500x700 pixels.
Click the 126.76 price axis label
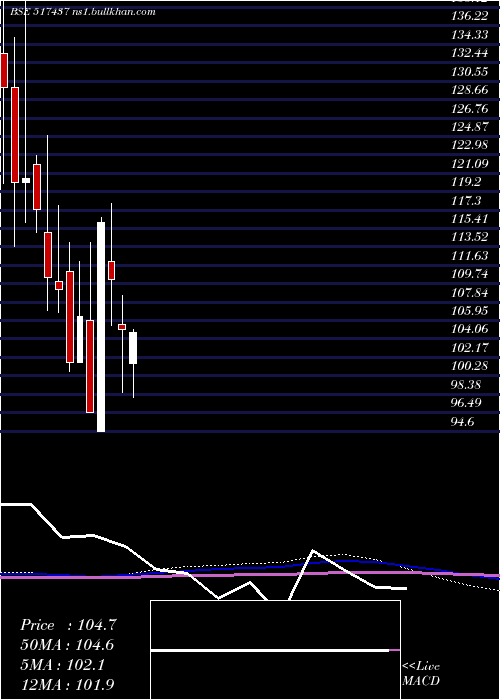pyautogui.click(x=469, y=108)
